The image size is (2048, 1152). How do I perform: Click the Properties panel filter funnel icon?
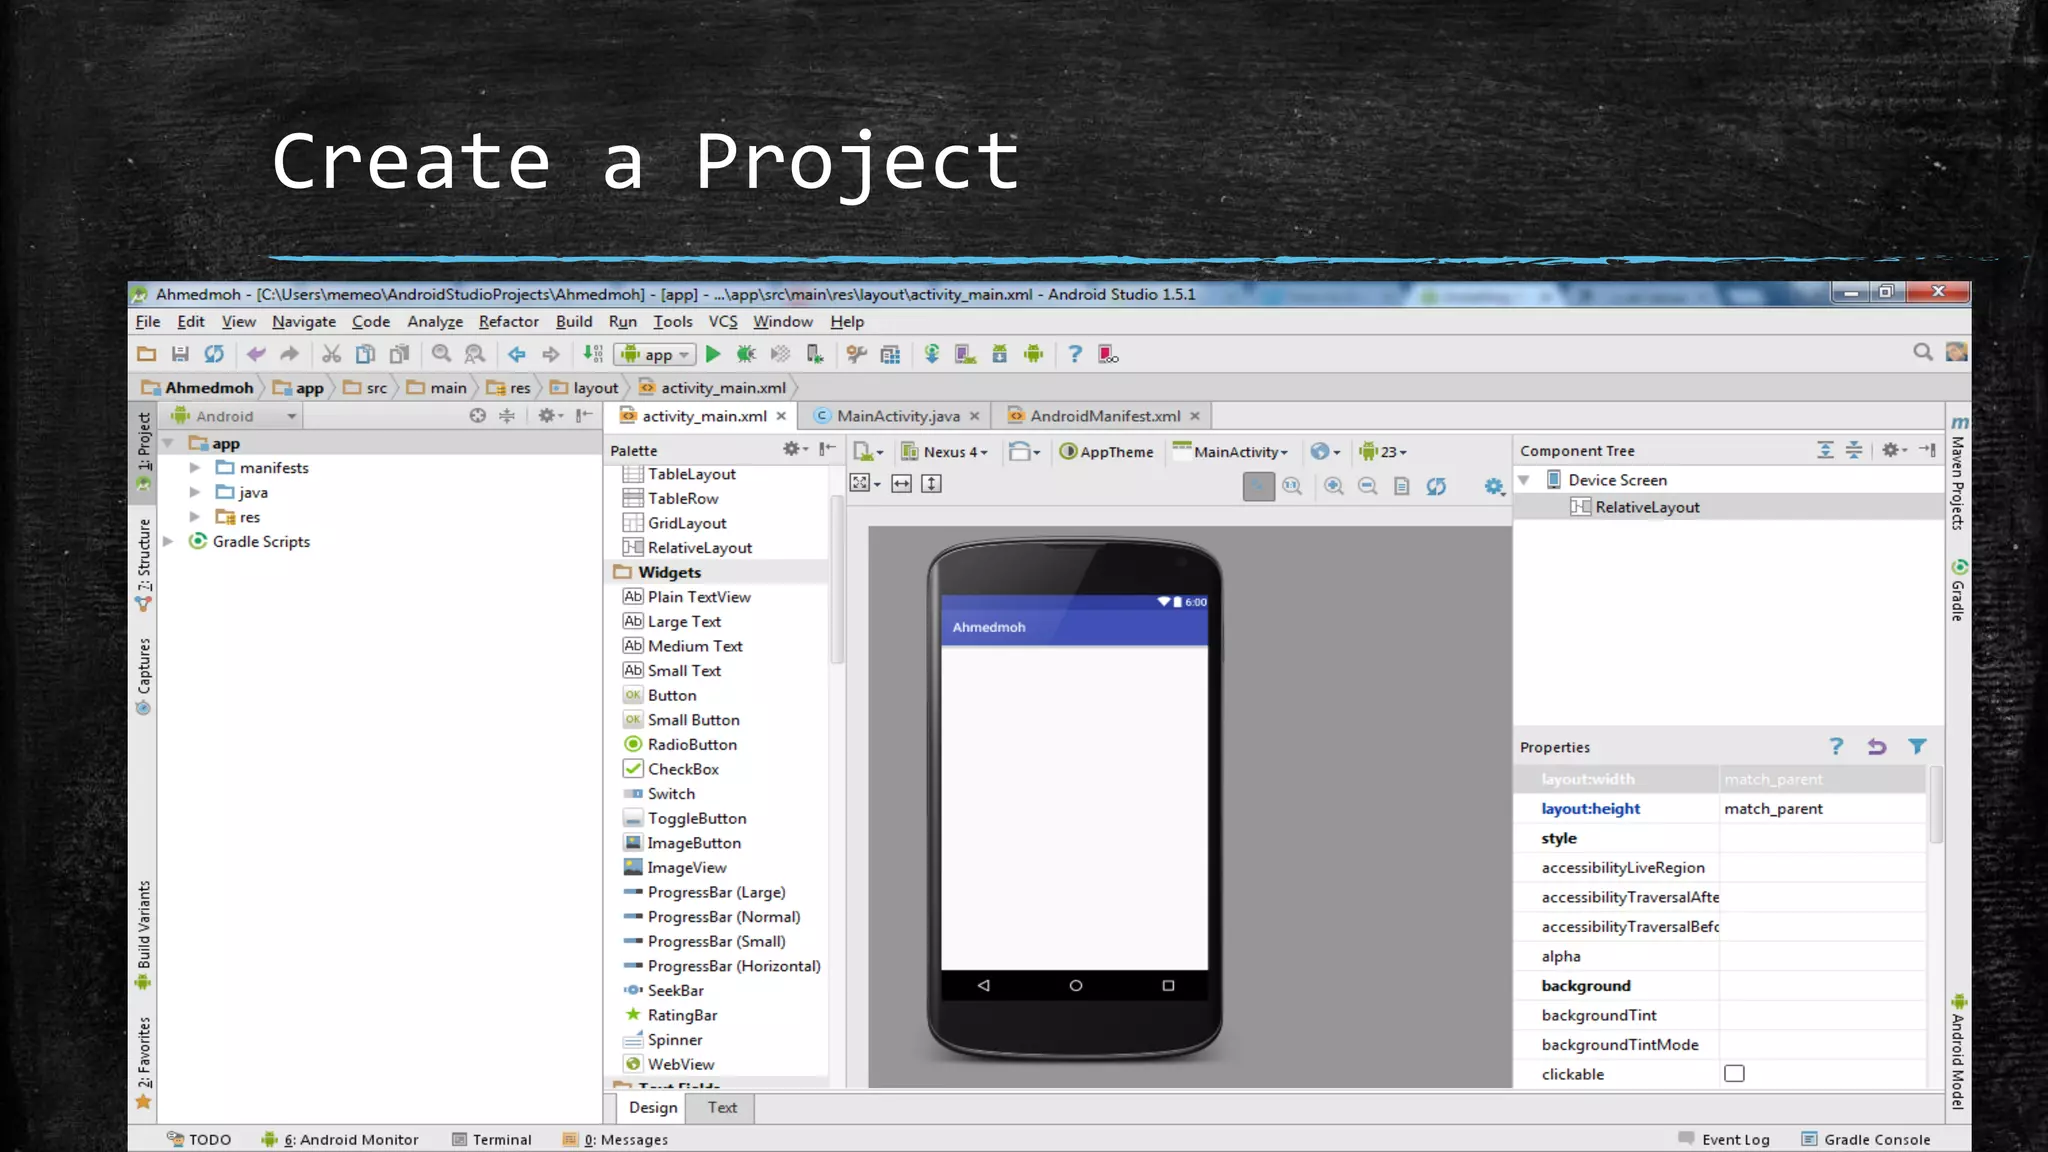click(x=1917, y=747)
